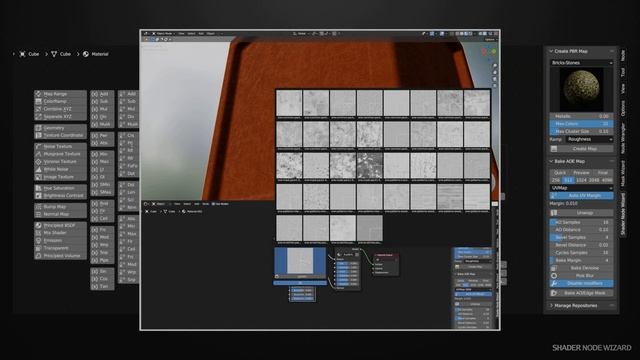Open the Select menu in viewport header
The width and height of the screenshot is (640, 360).
191,33
